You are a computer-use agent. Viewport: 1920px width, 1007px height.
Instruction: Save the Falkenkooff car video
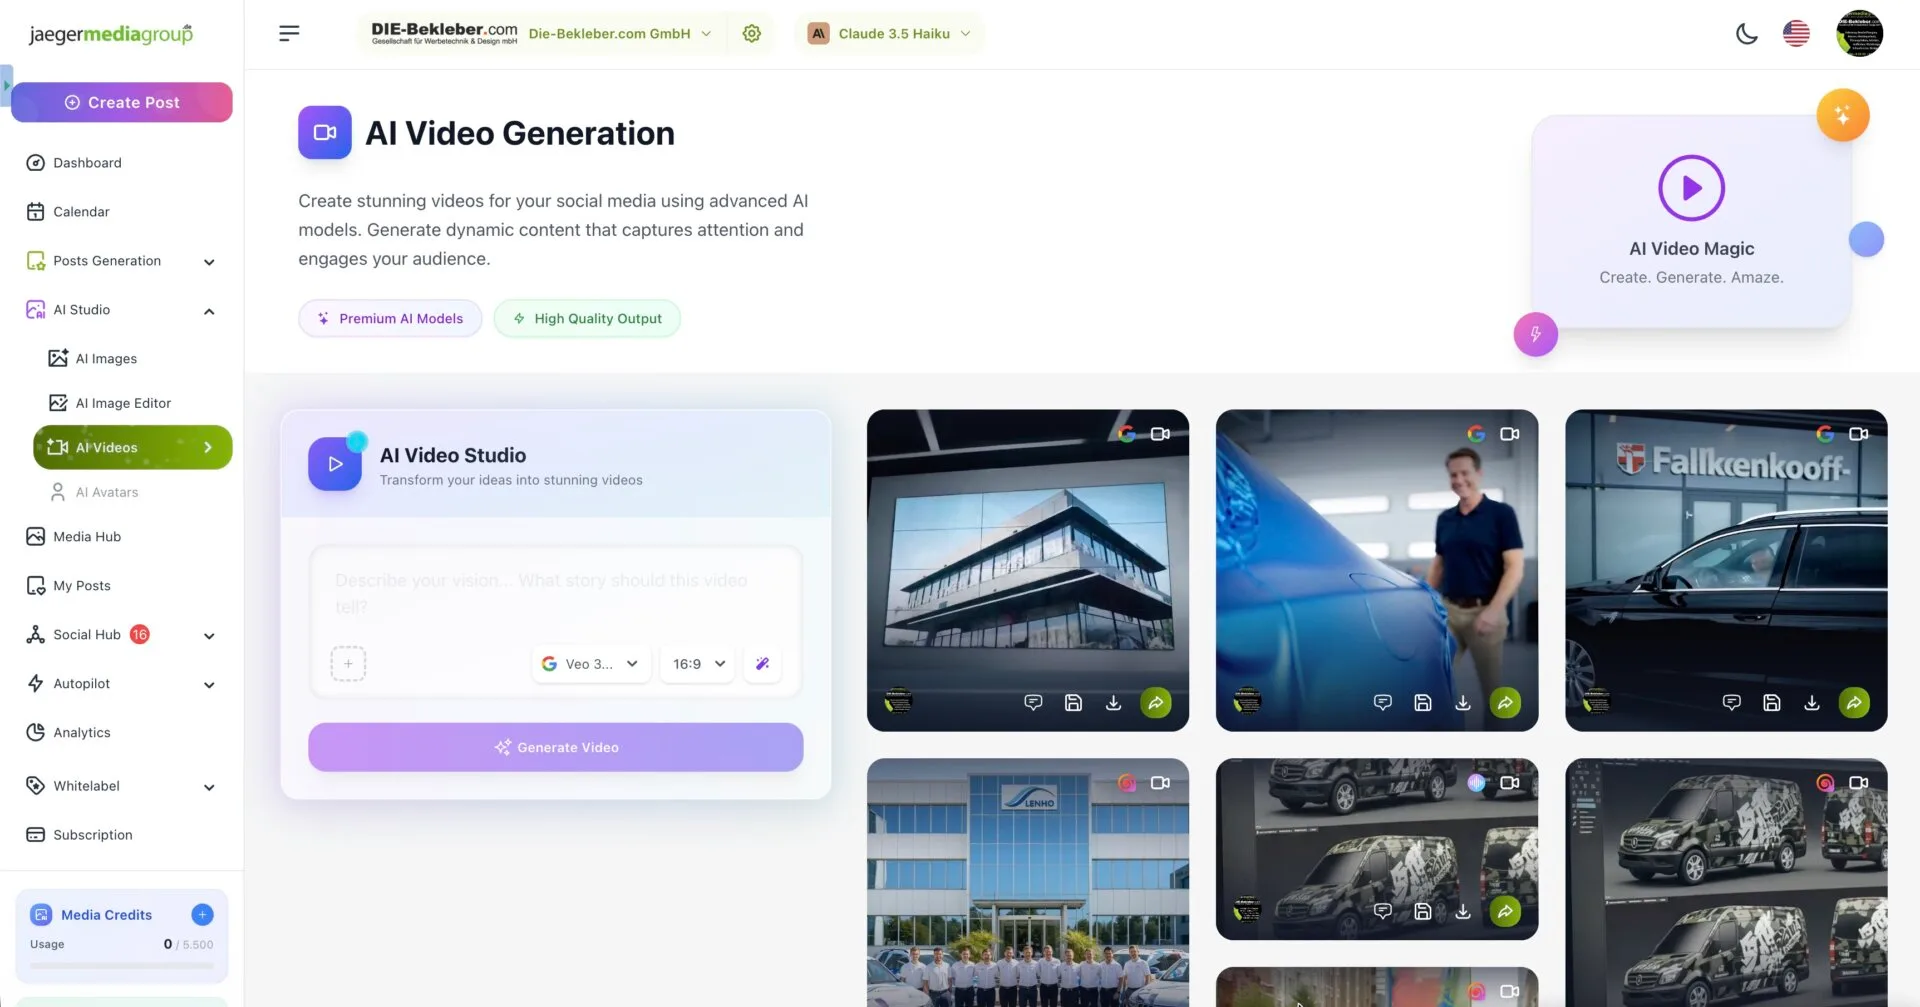coord(1771,703)
